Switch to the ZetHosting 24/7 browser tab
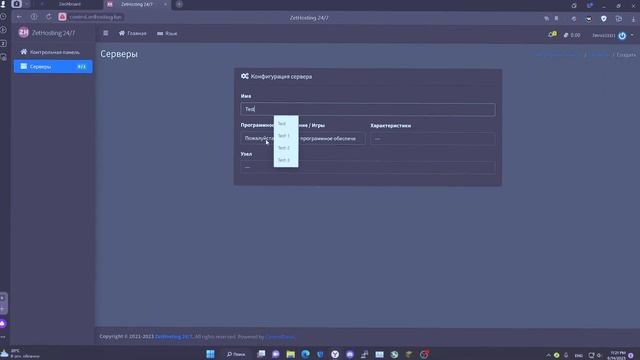 (x=136, y=4)
